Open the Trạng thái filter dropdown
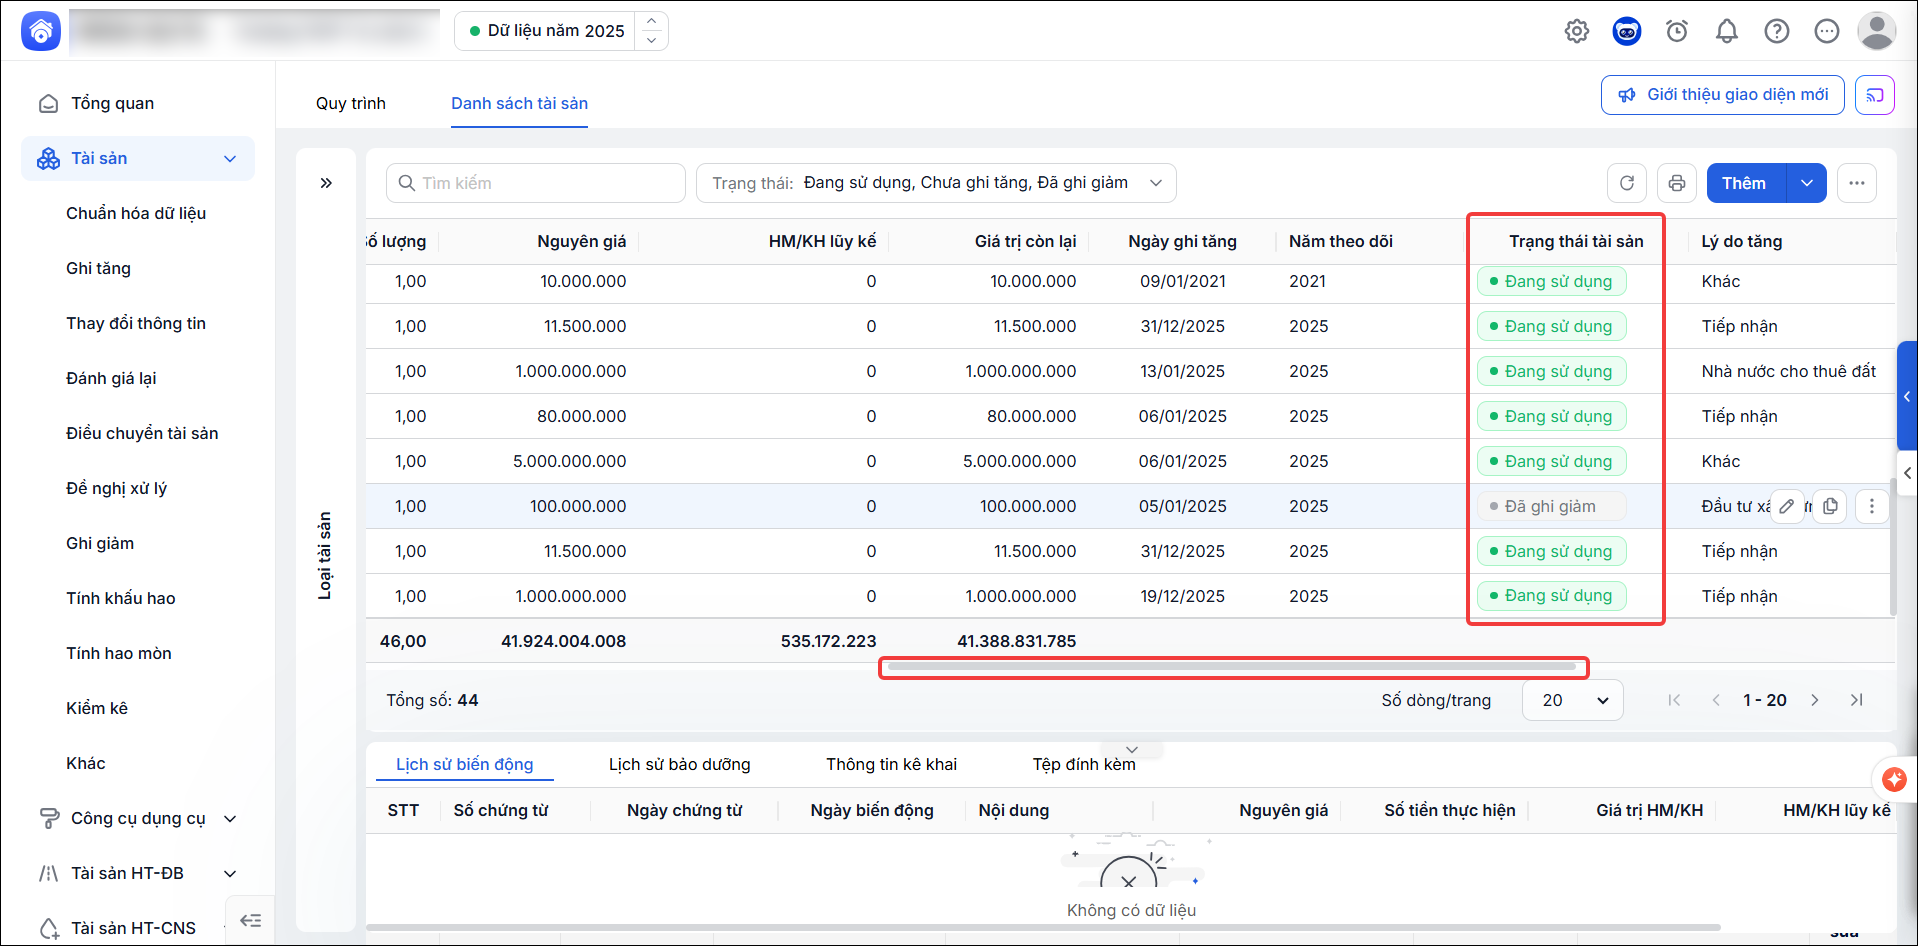This screenshot has height=946, width=1918. point(936,183)
